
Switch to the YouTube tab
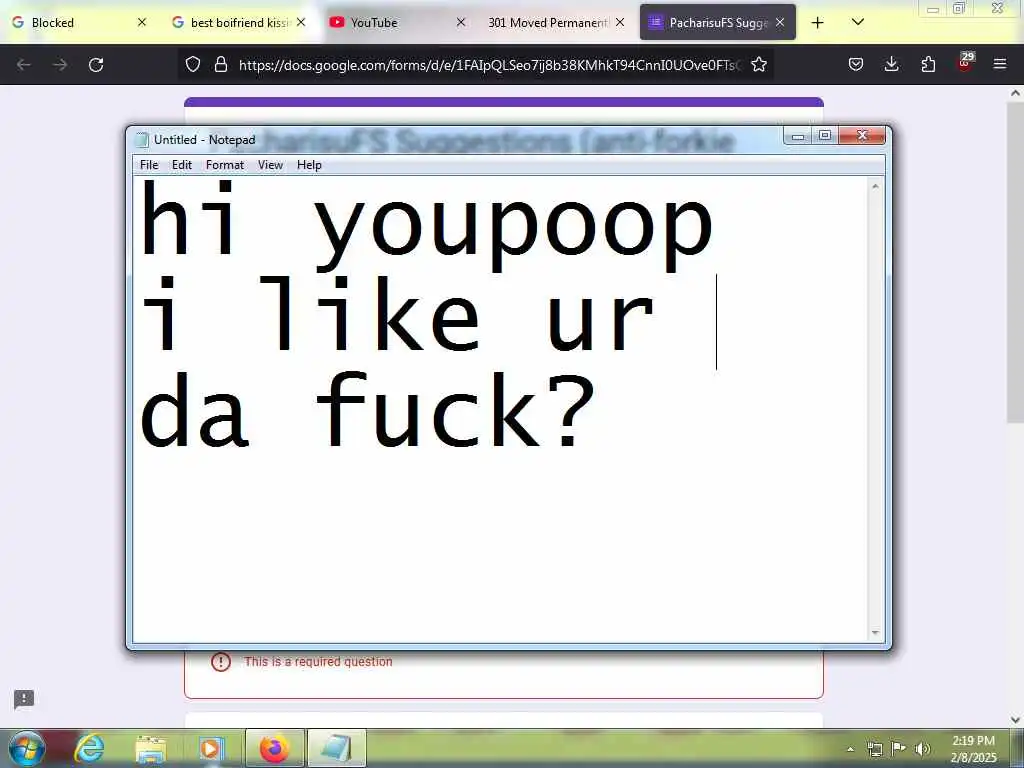coord(397,22)
